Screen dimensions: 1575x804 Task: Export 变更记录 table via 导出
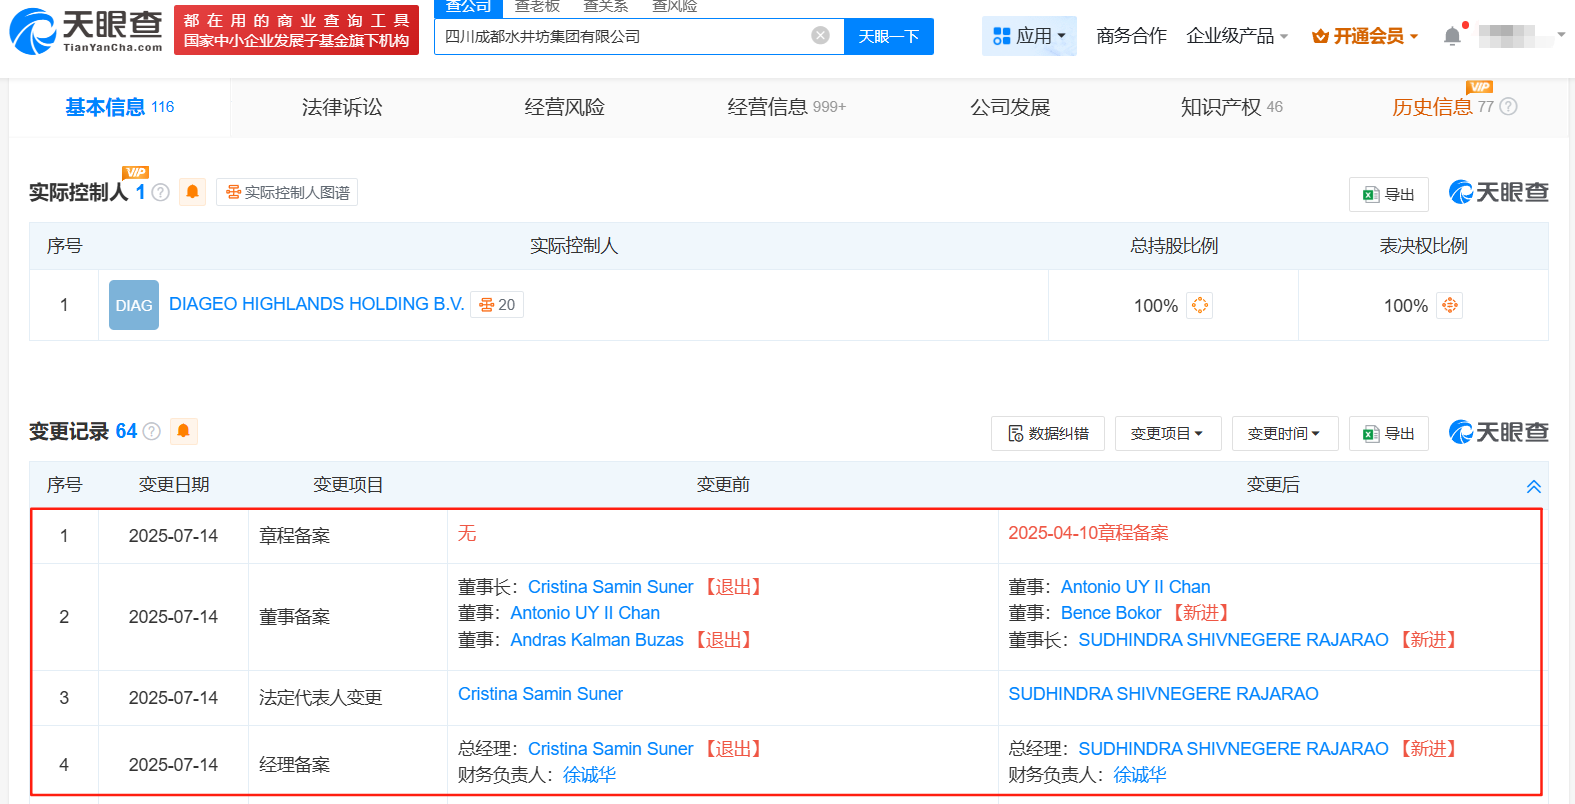(x=1388, y=433)
